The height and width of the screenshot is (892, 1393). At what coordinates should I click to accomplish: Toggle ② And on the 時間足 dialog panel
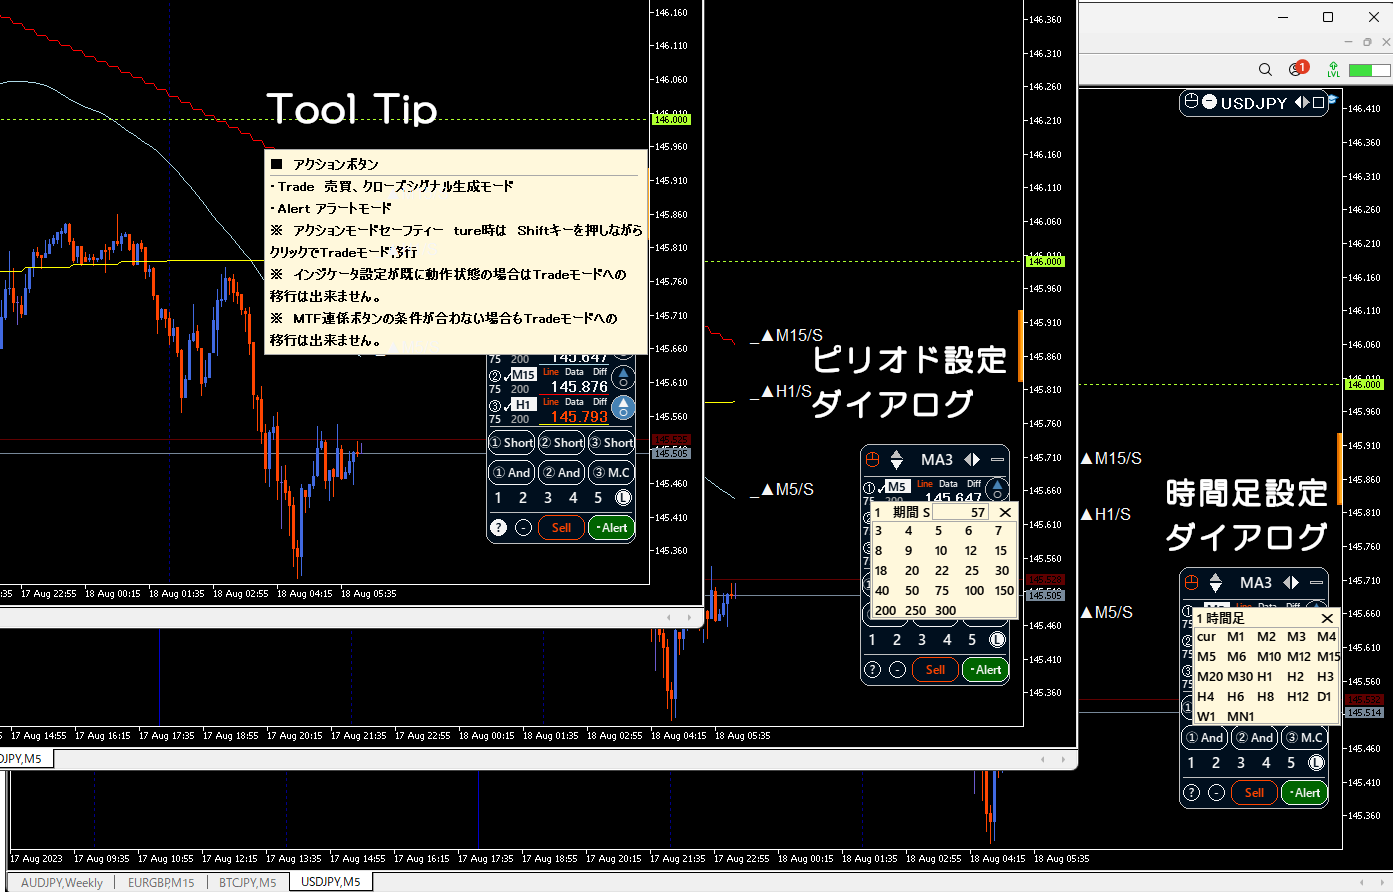[1254, 737]
